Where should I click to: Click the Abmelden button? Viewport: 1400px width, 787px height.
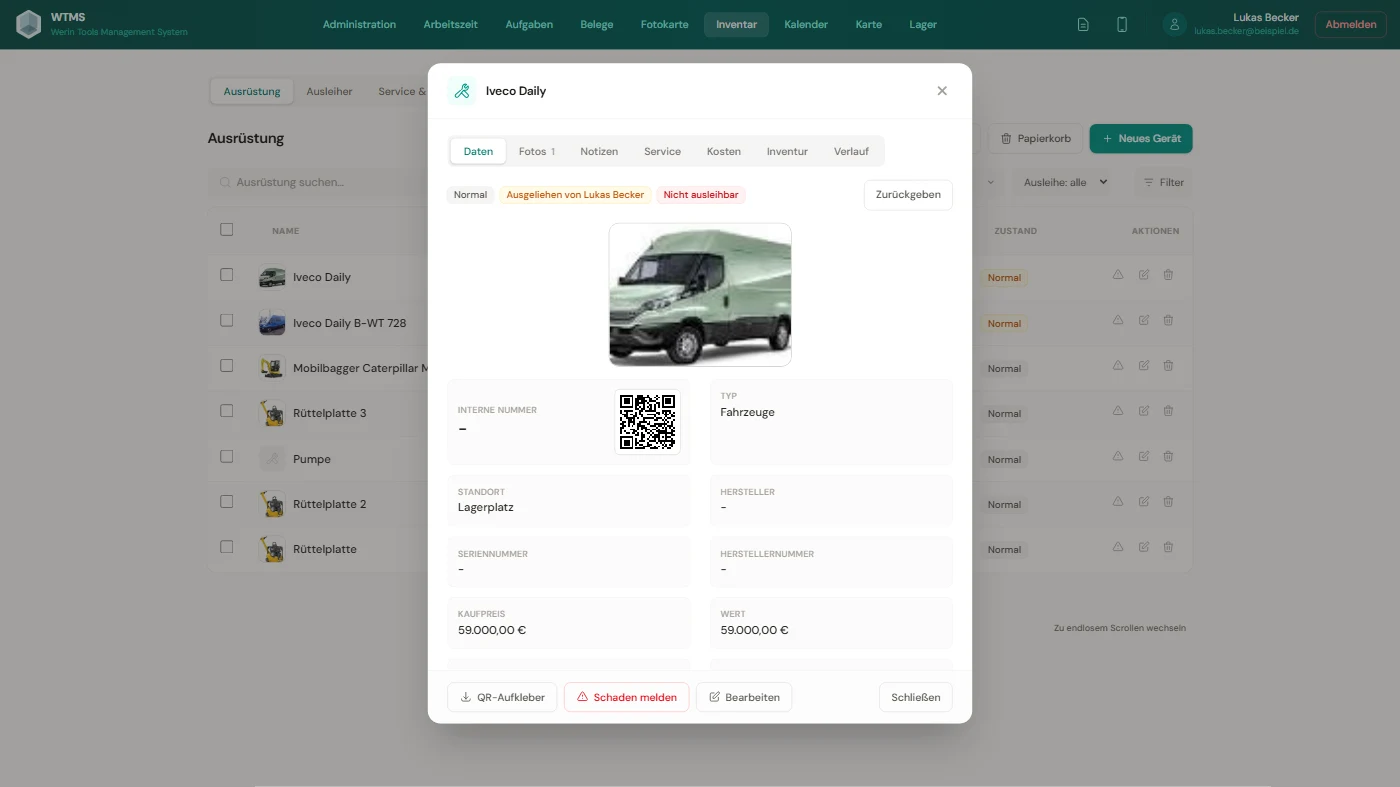tap(1351, 25)
